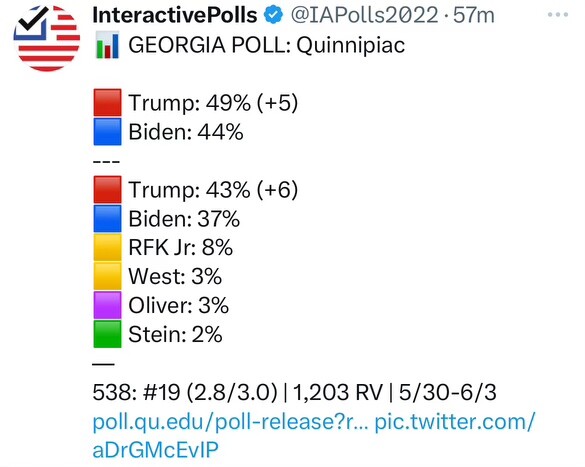Open the three-dot more options menu
585x467 pixels.
tap(558, 15)
